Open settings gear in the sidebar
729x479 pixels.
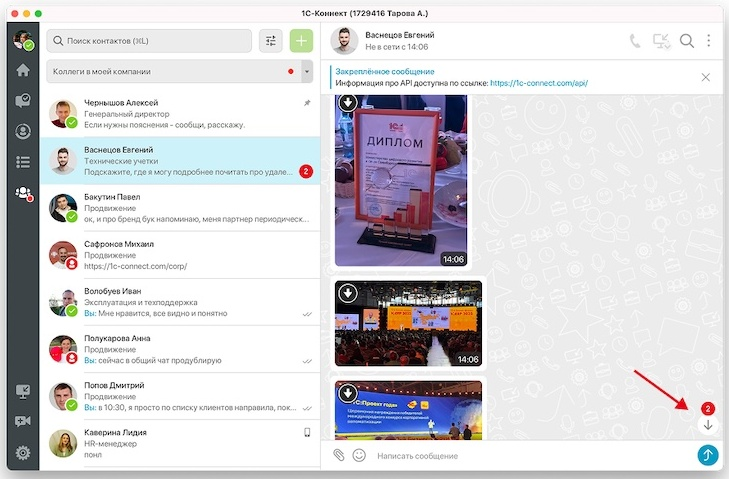(x=22, y=453)
